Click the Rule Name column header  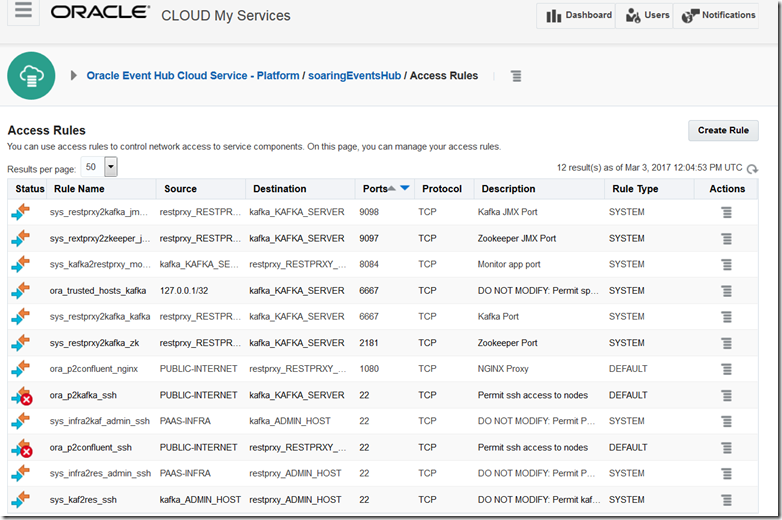(79, 188)
